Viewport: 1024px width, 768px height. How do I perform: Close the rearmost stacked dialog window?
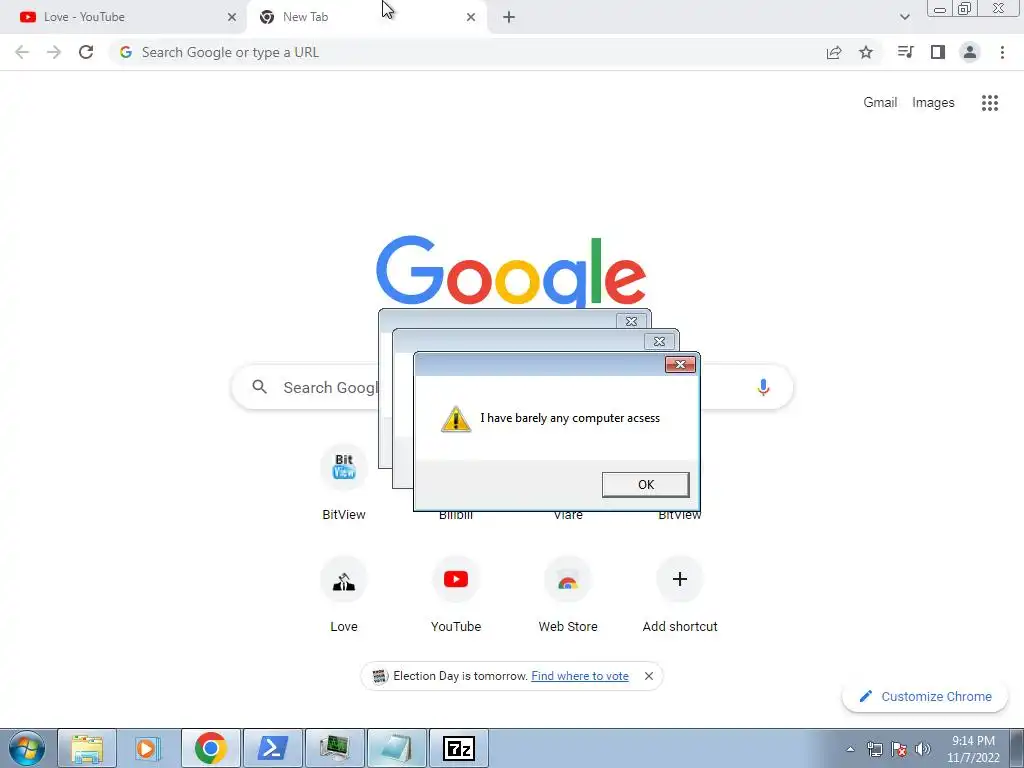coord(632,321)
